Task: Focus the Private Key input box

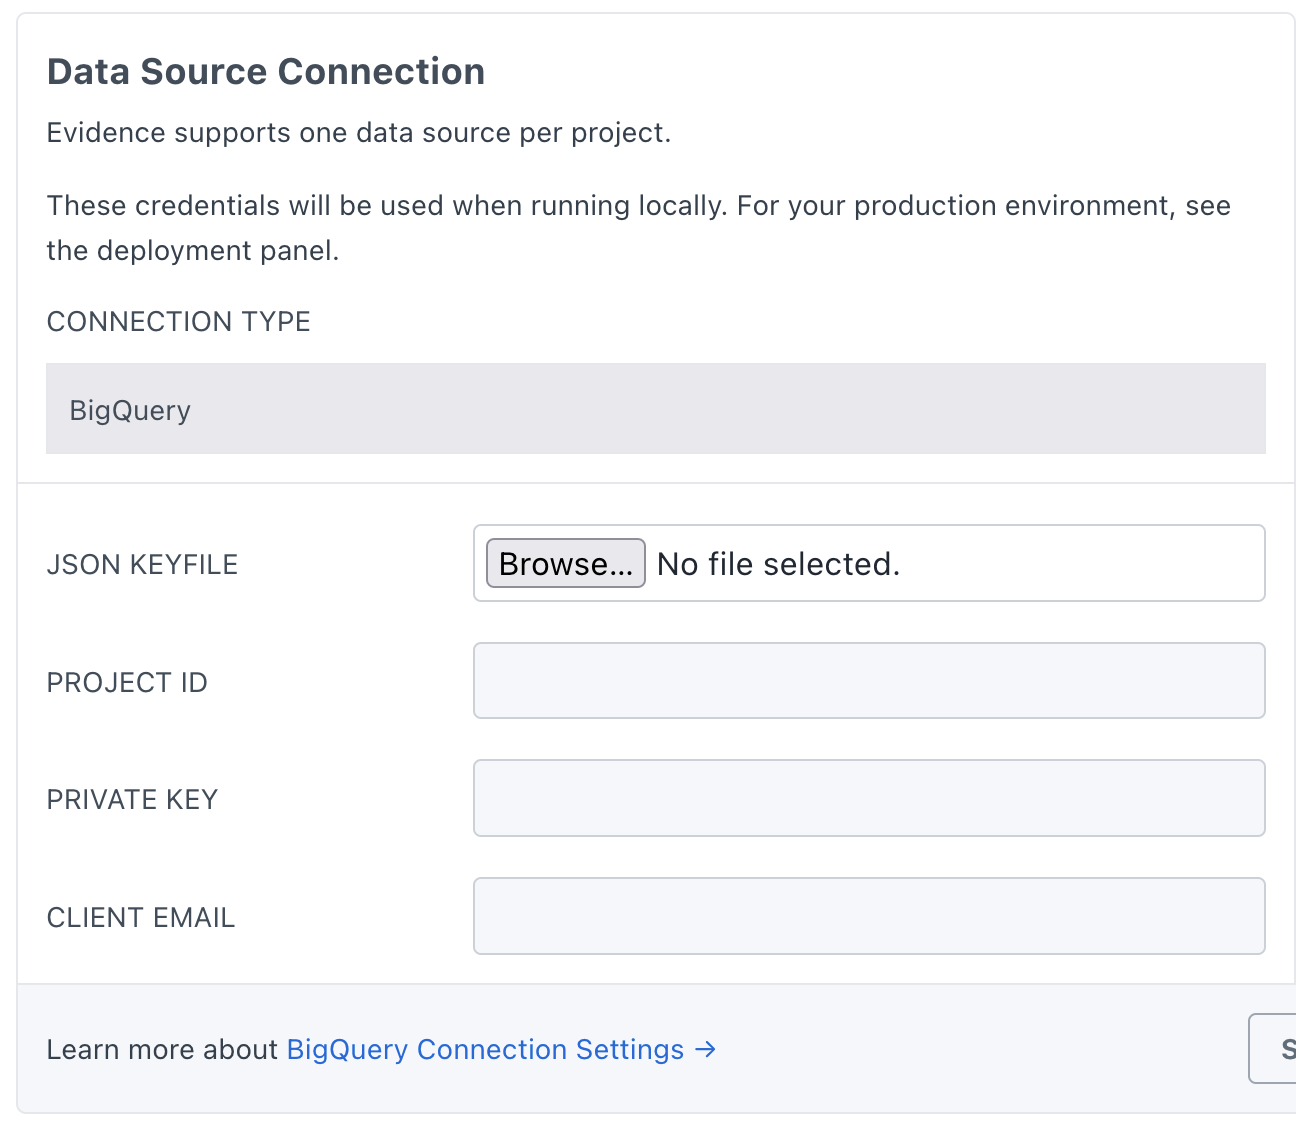Action: pyautogui.click(x=868, y=798)
